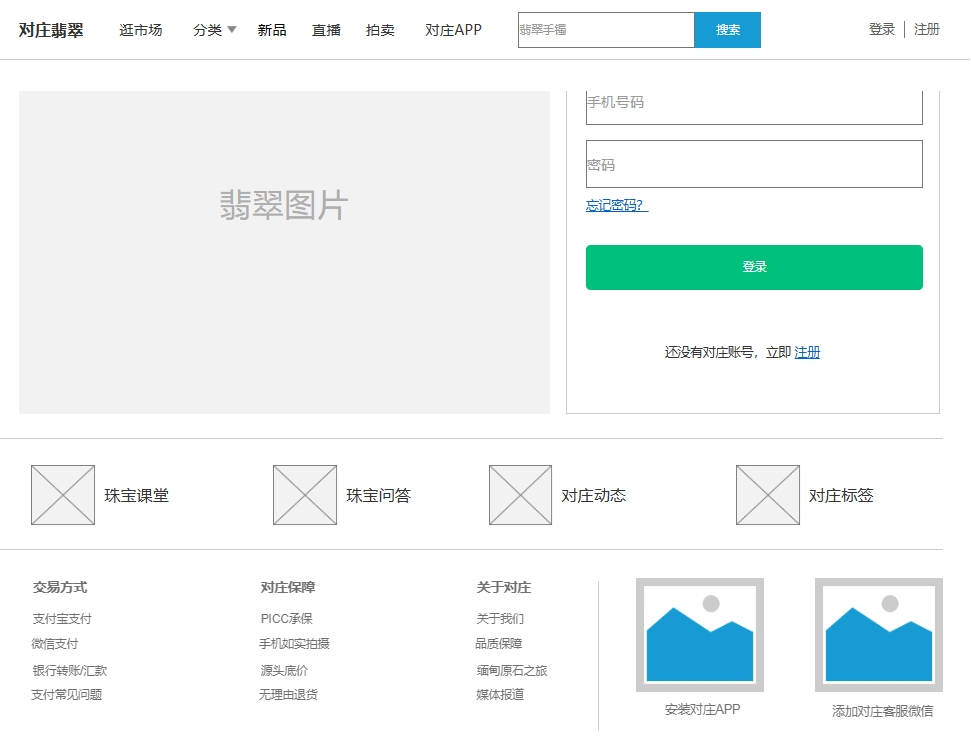Open the 珠宝课堂 label
The height and width of the screenshot is (752, 971).
coord(136,496)
